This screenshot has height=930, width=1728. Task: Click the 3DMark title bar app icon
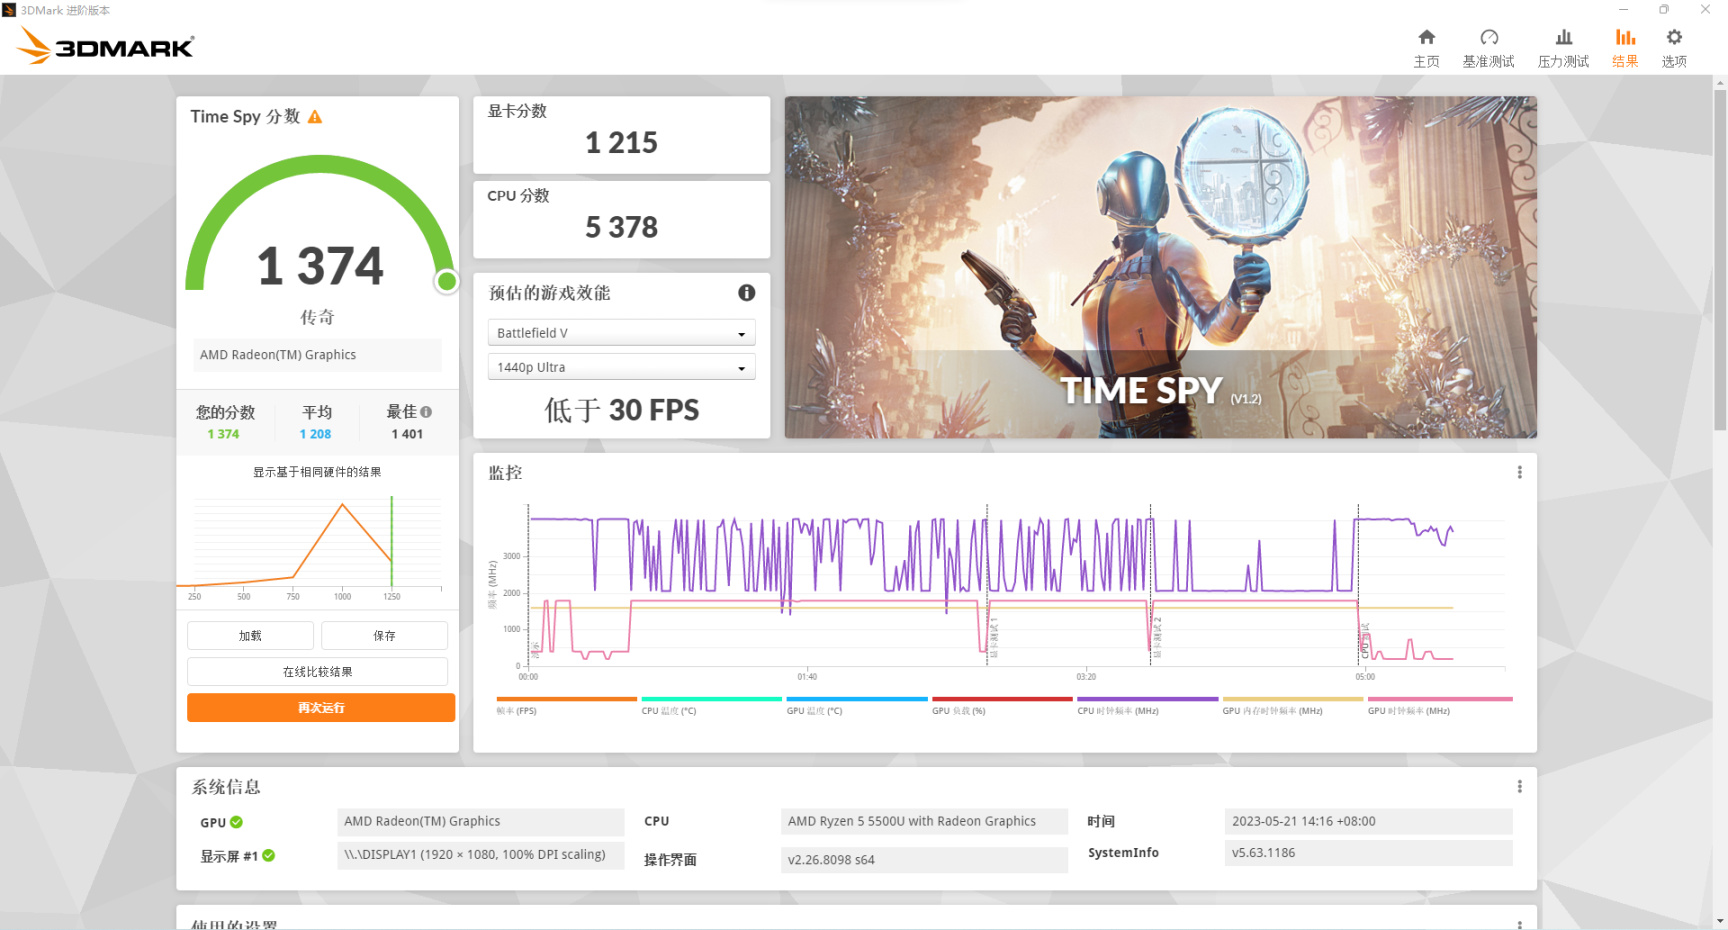coord(9,10)
